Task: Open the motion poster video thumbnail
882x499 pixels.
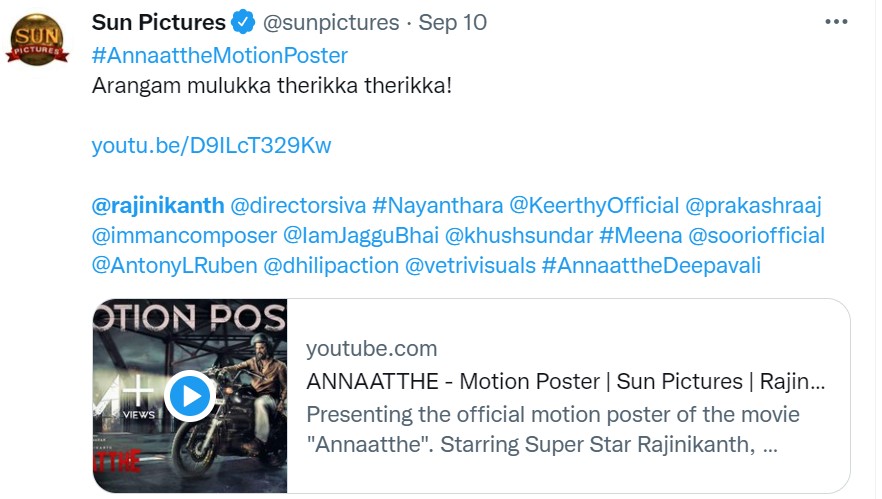Action: point(190,396)
